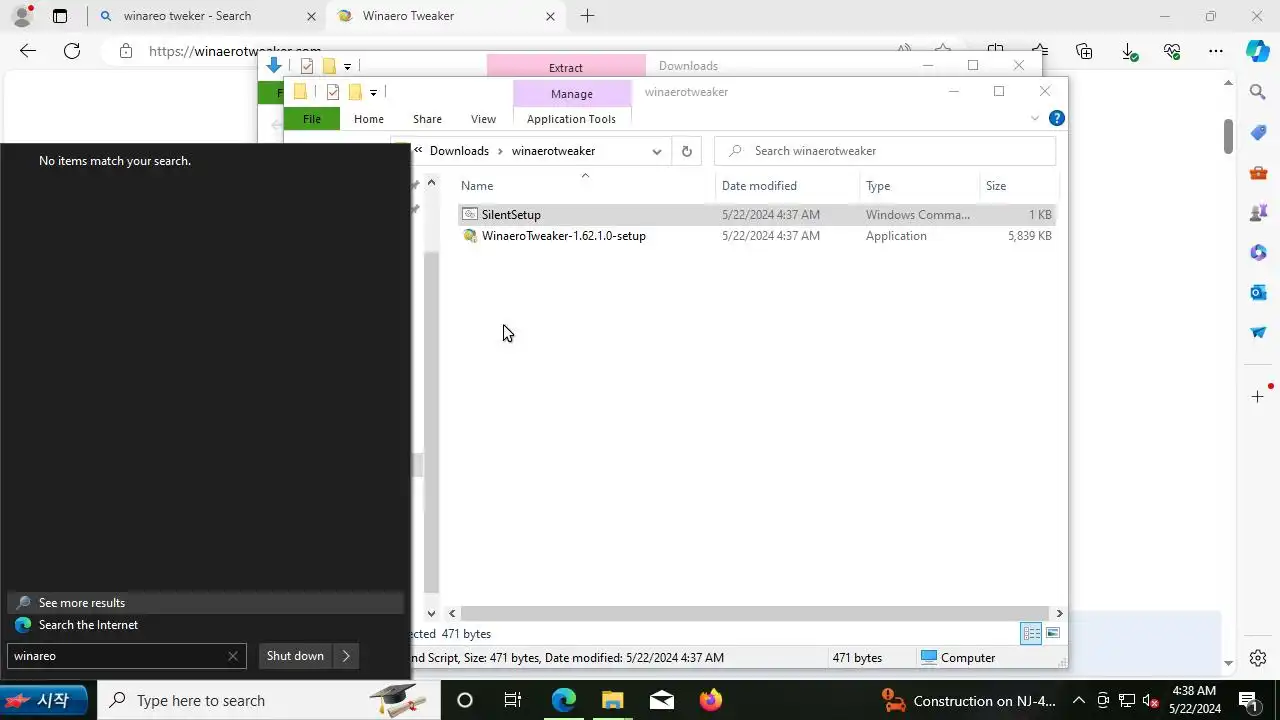
Task: Open Edge sidebar Search icon
Action: click(1258, 92)
